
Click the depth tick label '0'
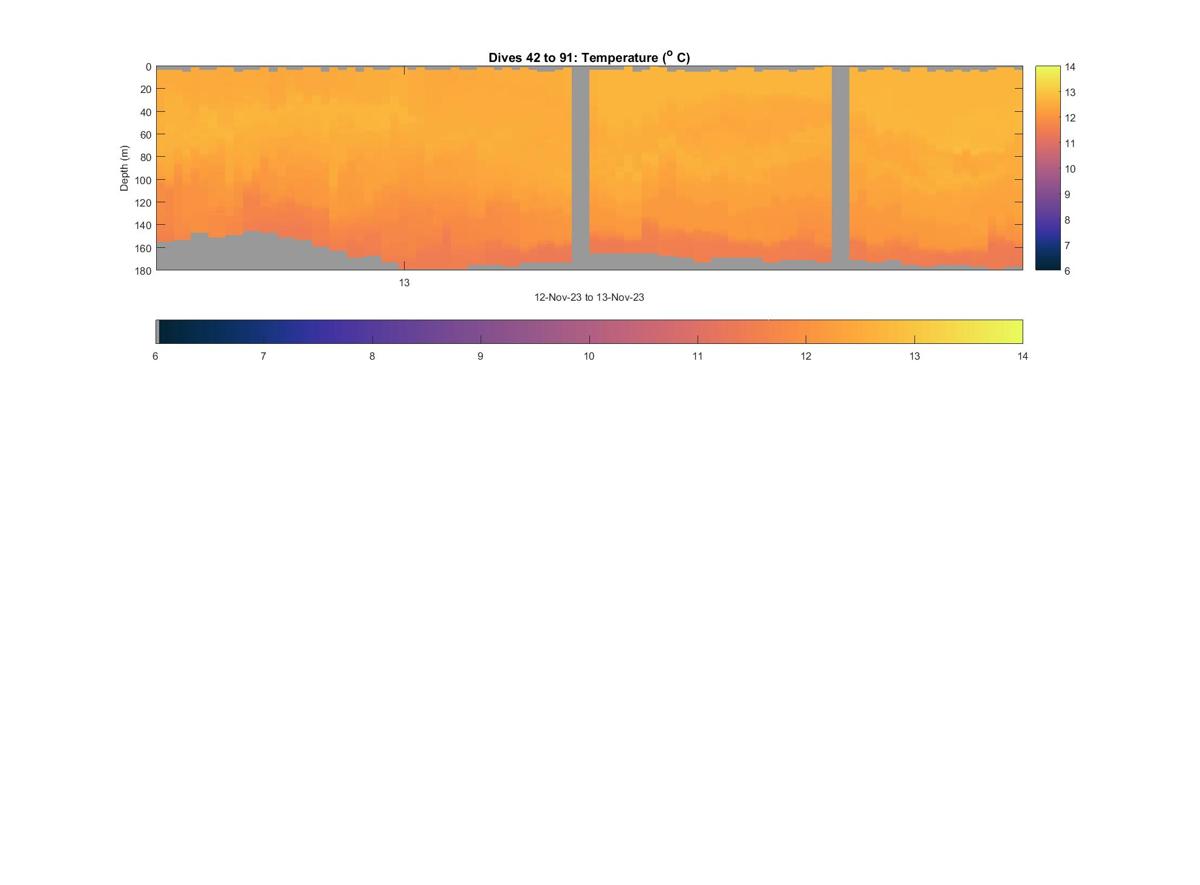(x=148, y=67)
